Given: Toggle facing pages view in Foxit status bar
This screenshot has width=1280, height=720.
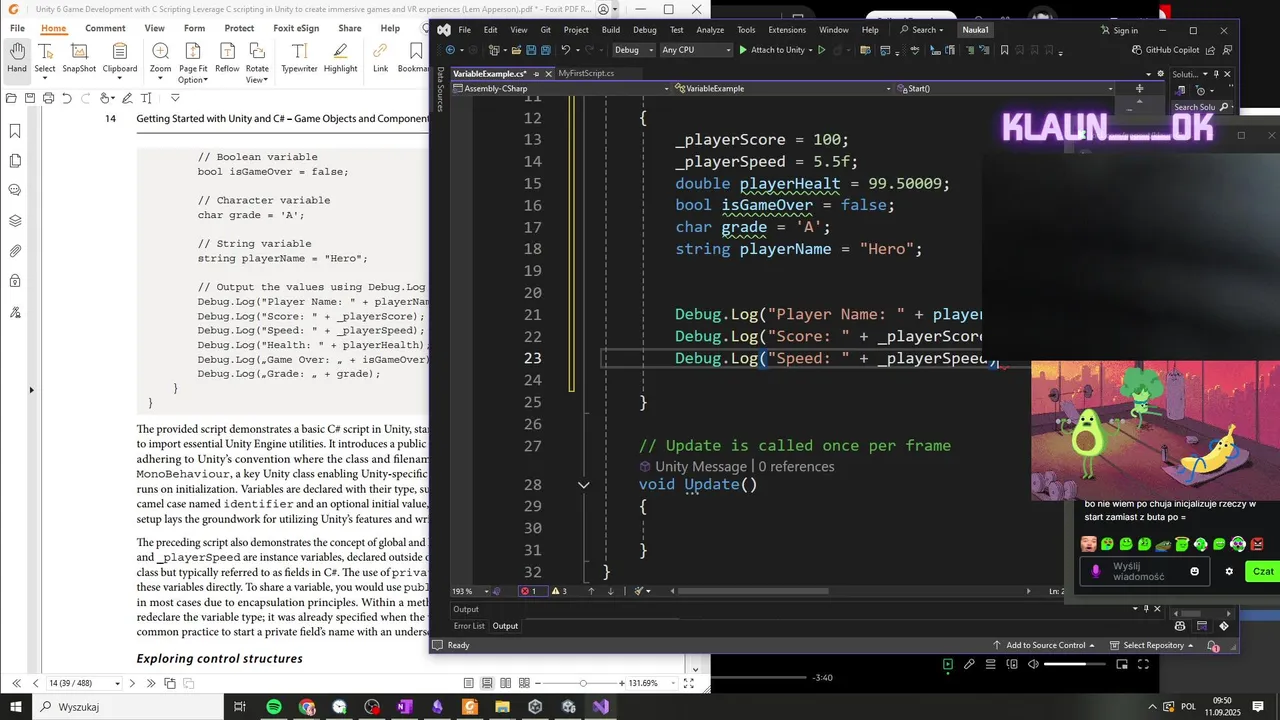Looking at the screenshot, I should (x=506, y=683).
